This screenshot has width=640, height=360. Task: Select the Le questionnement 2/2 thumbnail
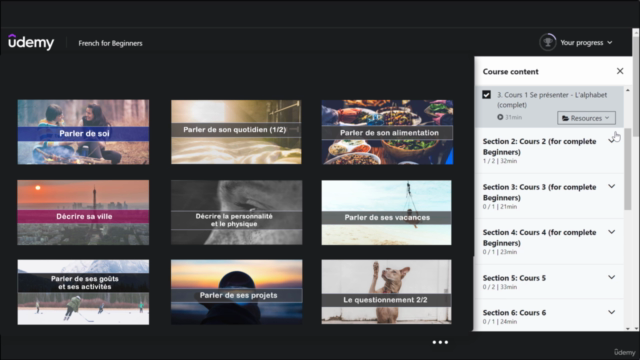coord(387,292)
